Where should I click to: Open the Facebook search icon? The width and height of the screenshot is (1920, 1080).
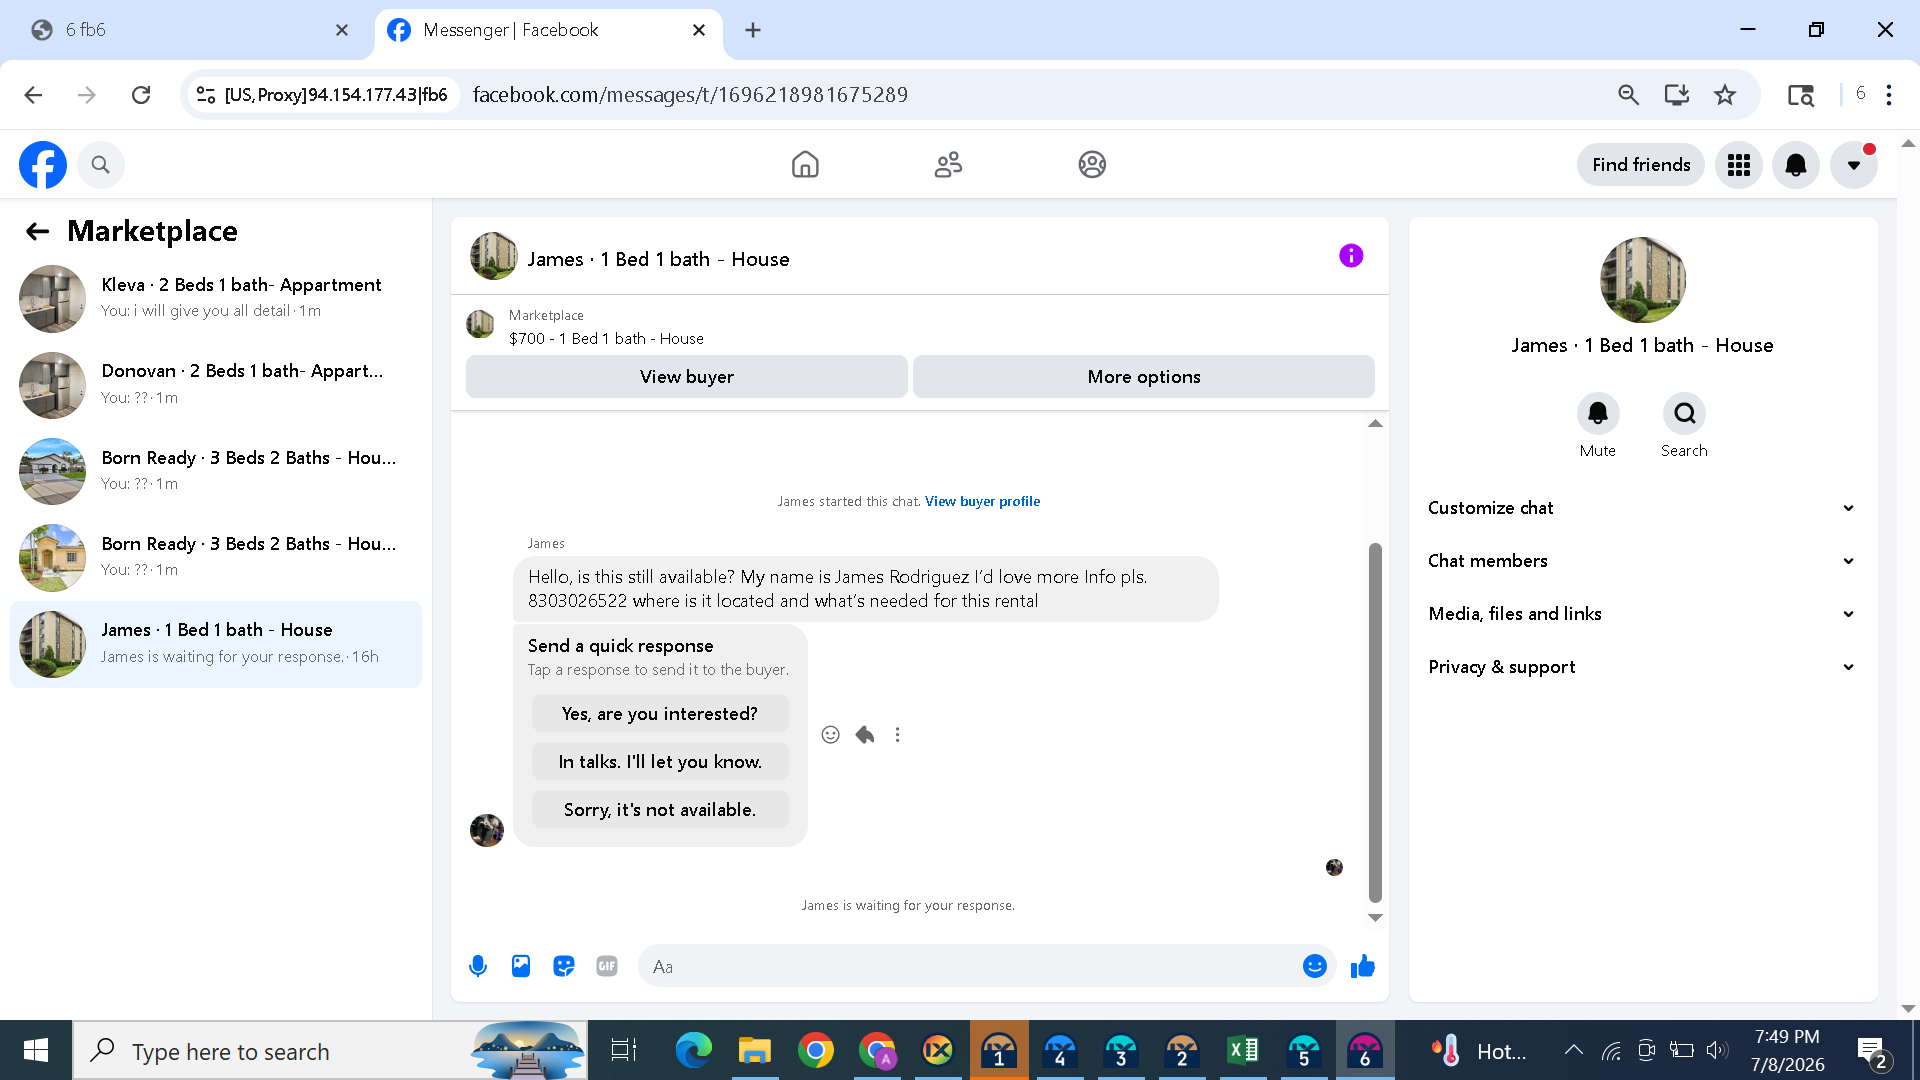[x=100, y=165]
